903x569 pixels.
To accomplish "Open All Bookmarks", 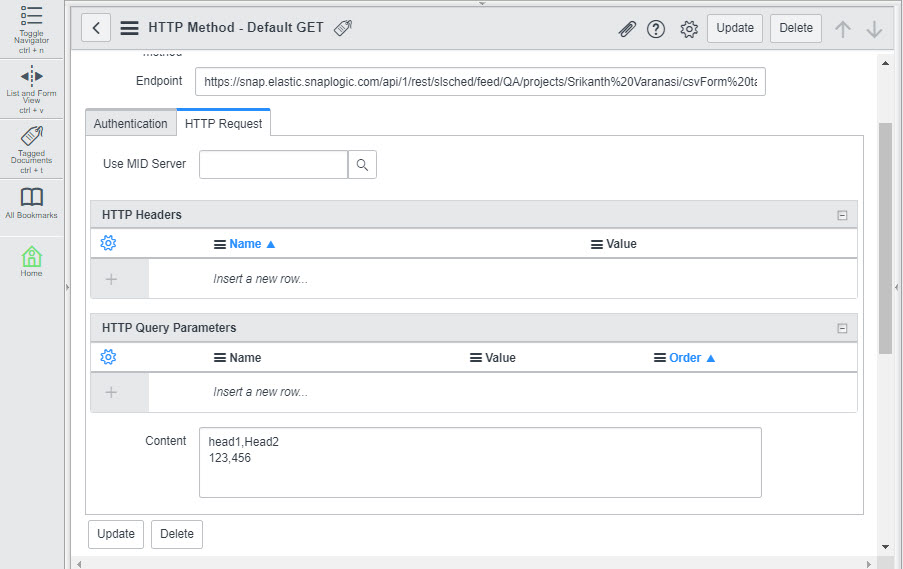I will [31, 197].
